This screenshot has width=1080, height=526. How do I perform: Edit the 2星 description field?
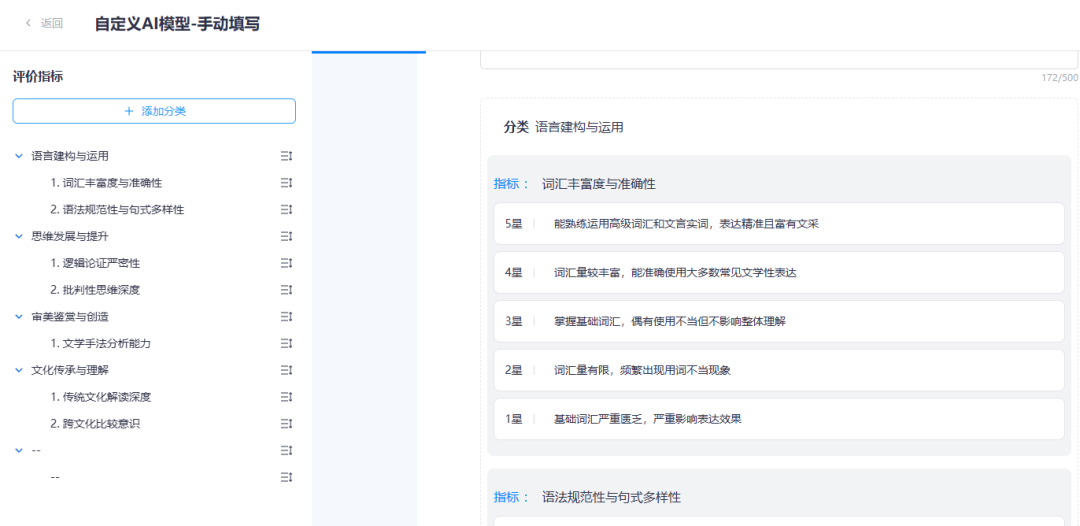click(779, 370)
